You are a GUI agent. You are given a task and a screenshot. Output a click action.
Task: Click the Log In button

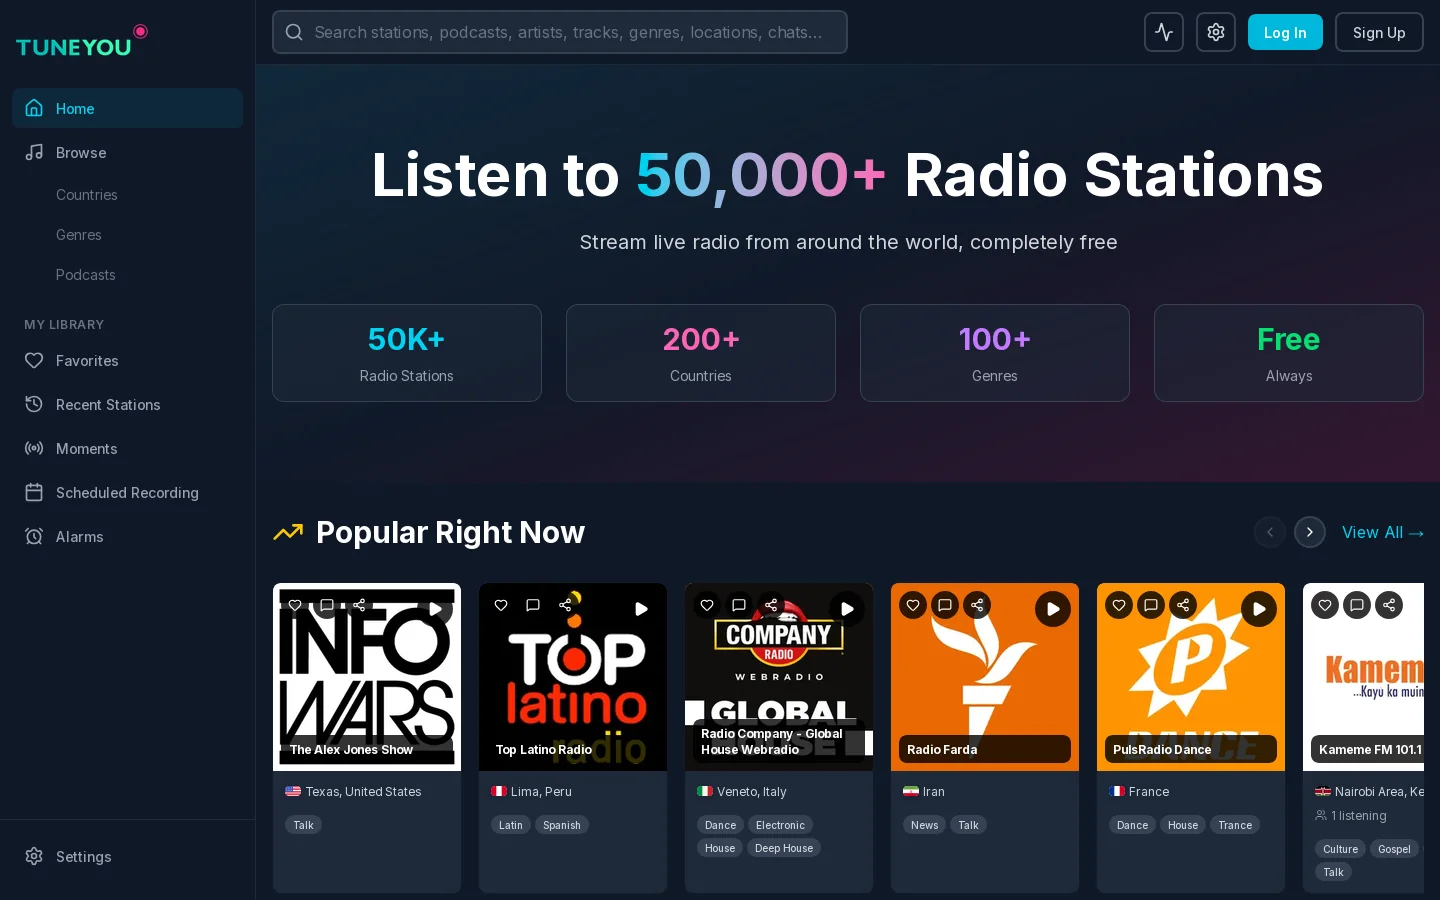1285,32
